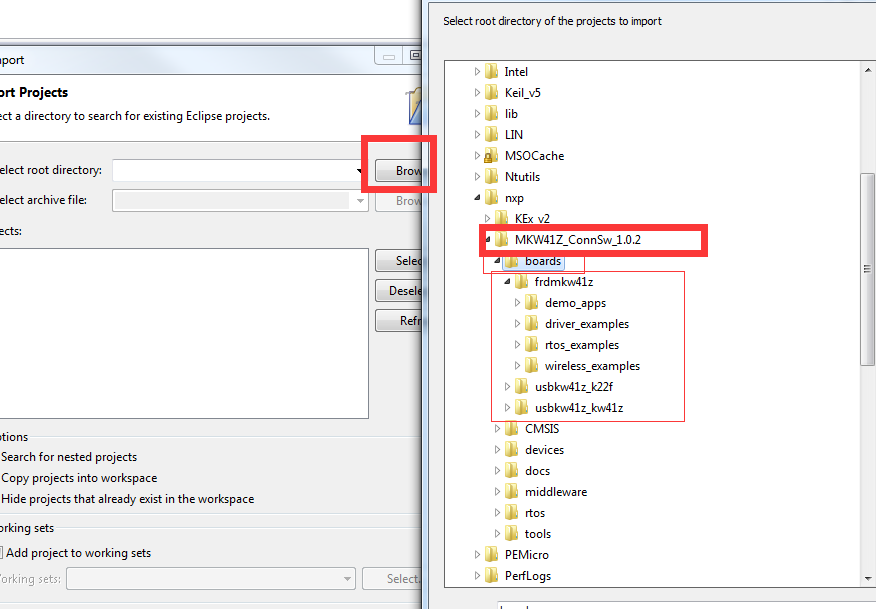
Task: Click the driver_examples folder icon
Action: pyautogui.click(x=532, y=324)
